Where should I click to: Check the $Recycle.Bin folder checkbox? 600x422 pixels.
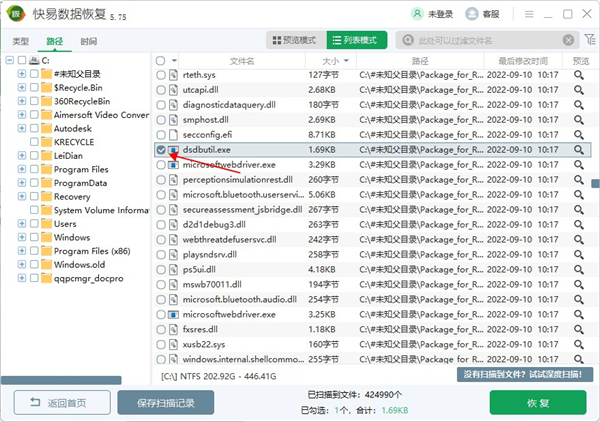pyautogui.click(x=34, y=88)
